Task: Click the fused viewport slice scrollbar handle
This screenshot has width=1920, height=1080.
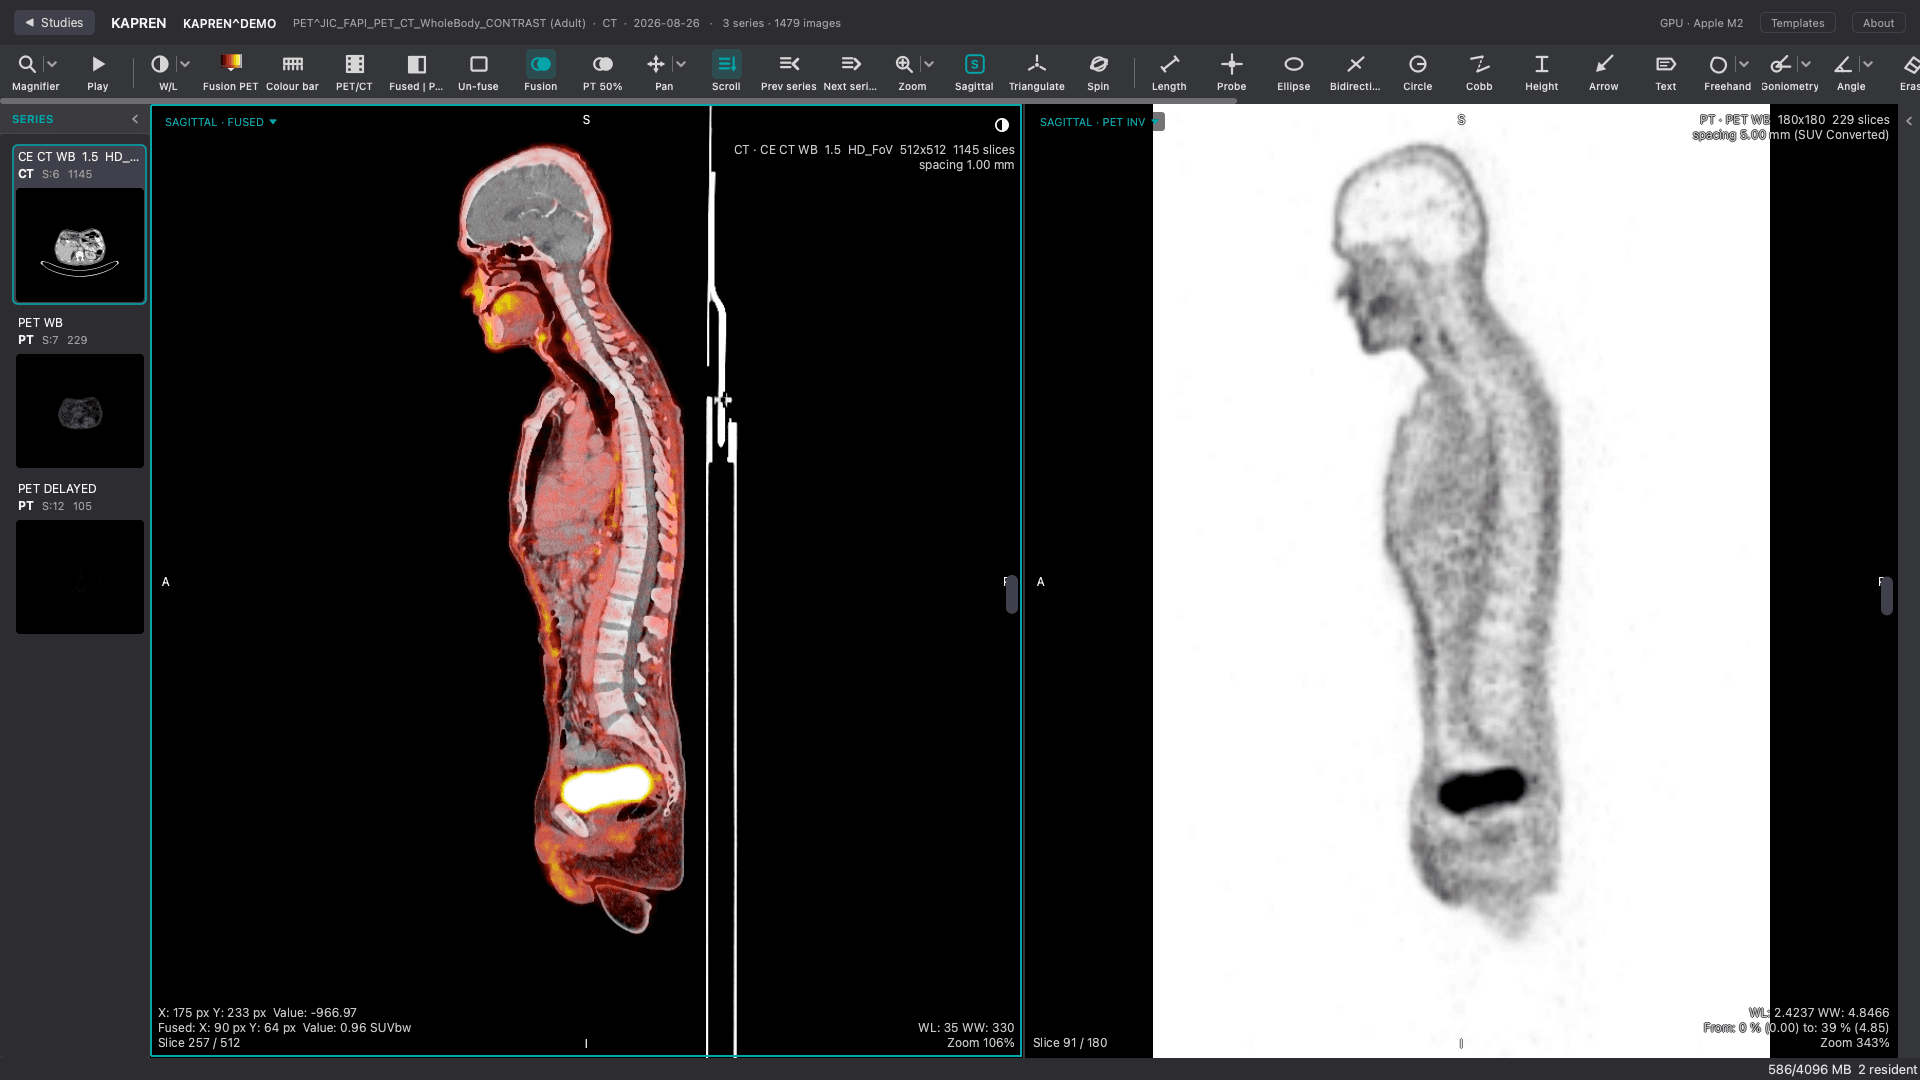Action: click(x=1012, y=594)
